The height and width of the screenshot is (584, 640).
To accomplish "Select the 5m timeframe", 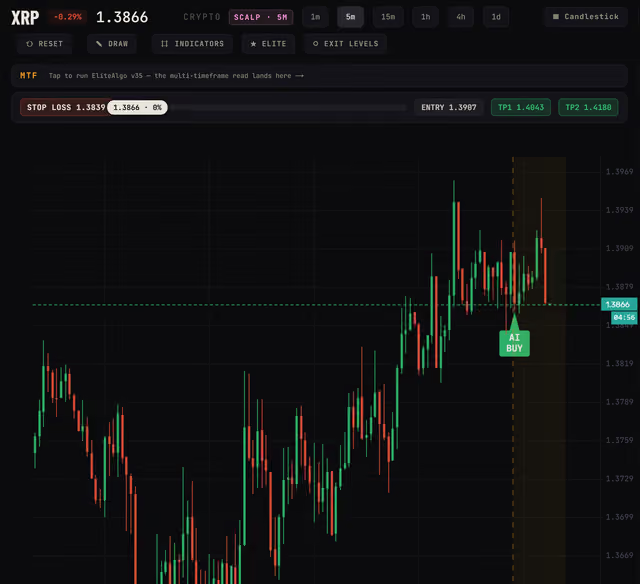I will click(351, 17).
